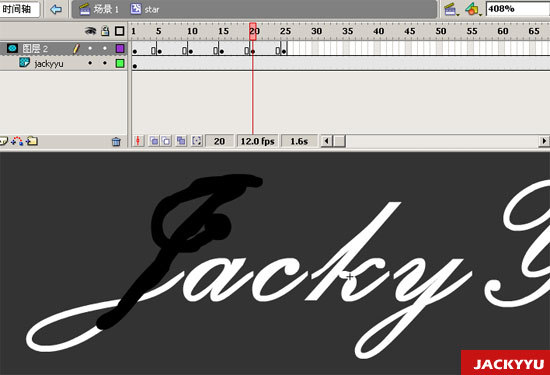This screenshot has height=375, width=550.
Task: Delete layer with the trash icon
Action: (116, 141)
